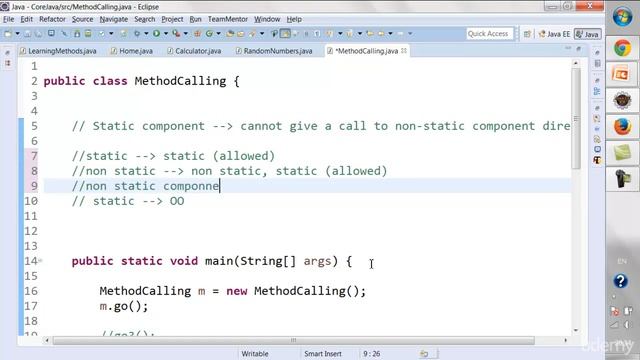Viewport: 640px width, 360px height.
Task: Click the scroll up arrow of editor
Action: pos(576,63)
